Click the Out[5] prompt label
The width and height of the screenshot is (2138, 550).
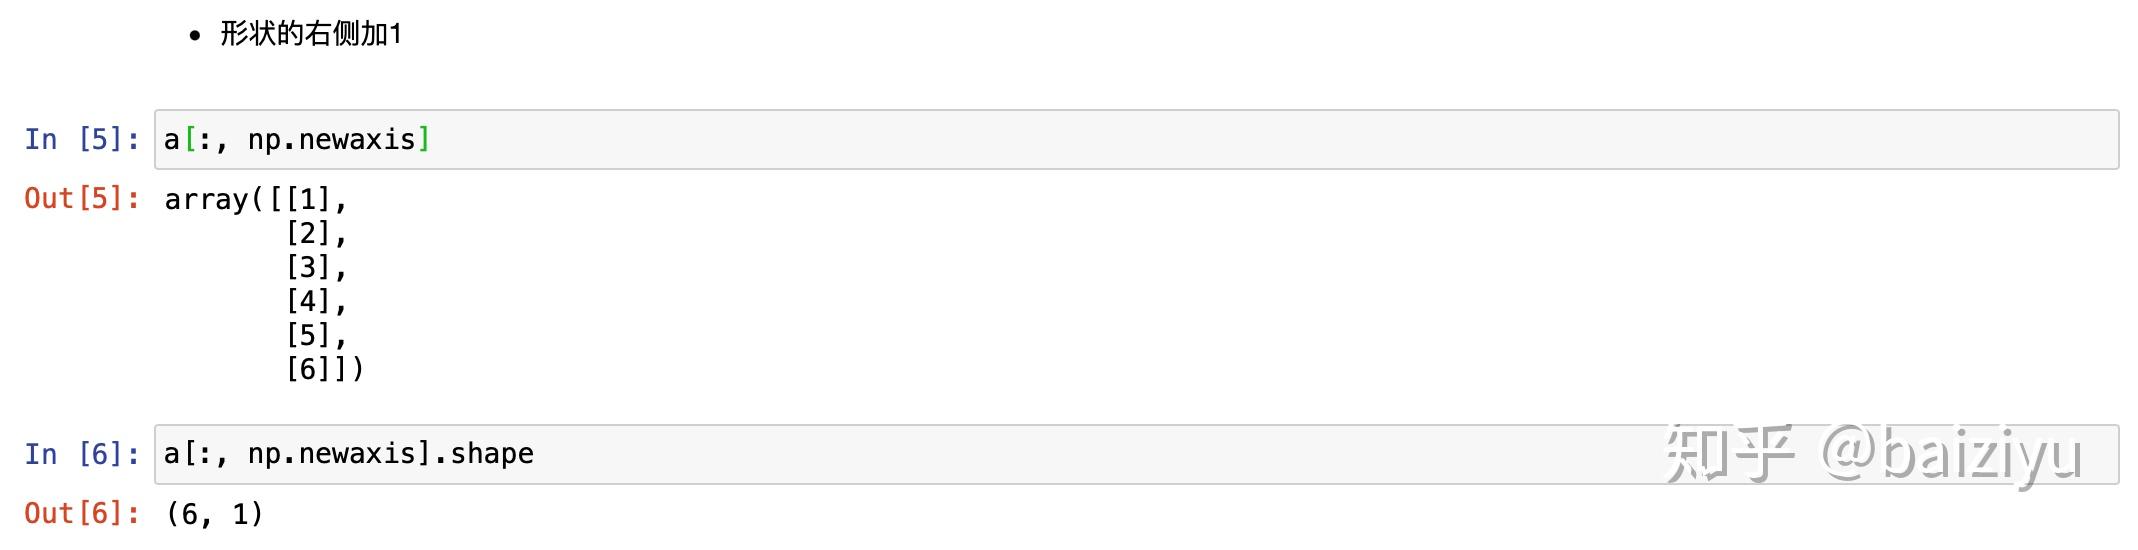(x=82, y=199)
